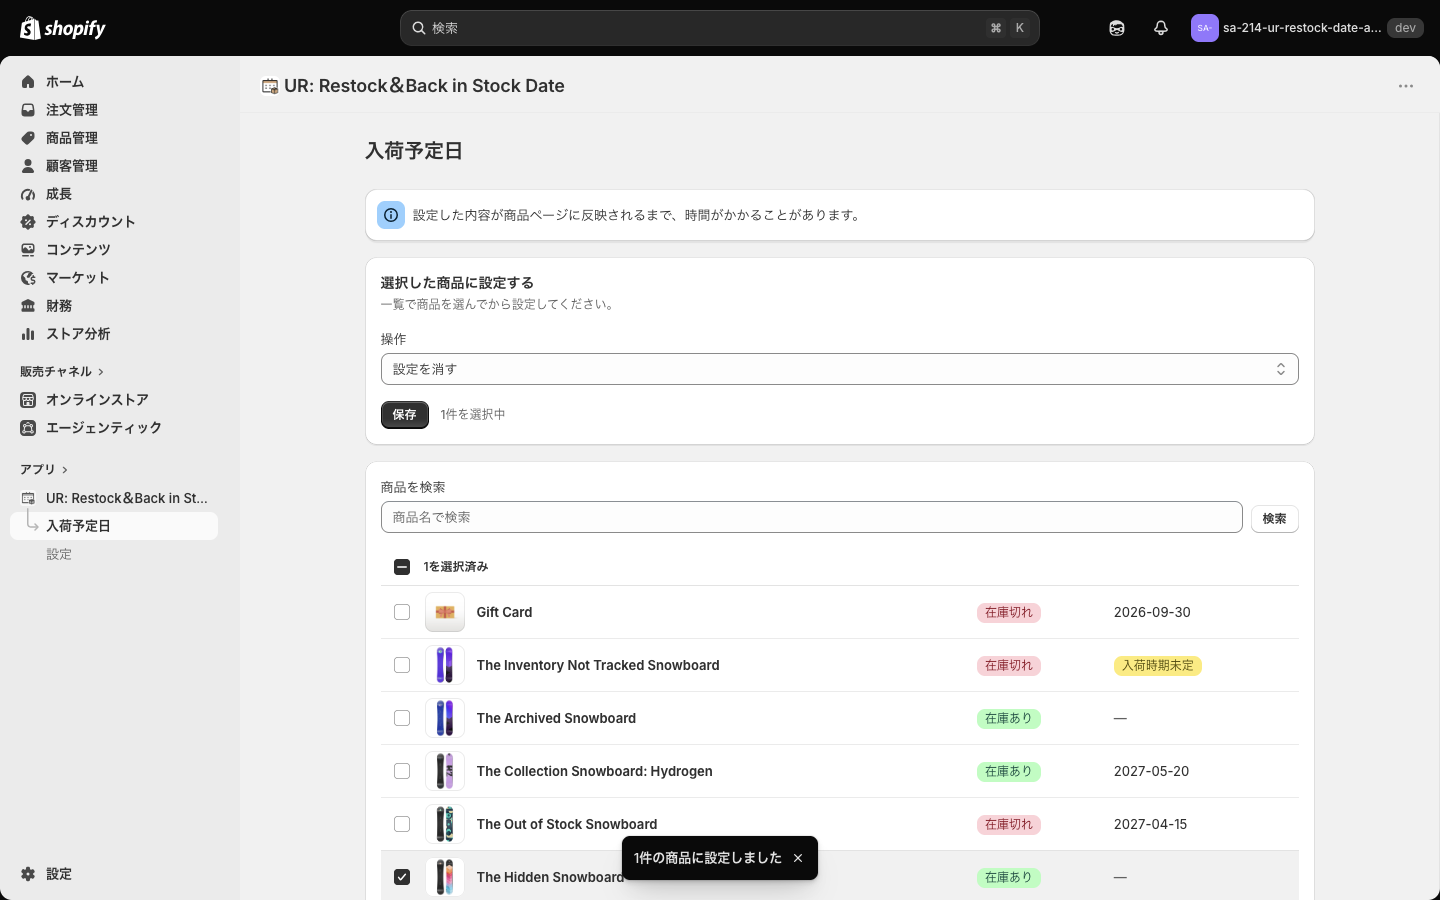
Task: Click the text 1件を選択中
Action: pyautogui.click(x=473, y=414)
